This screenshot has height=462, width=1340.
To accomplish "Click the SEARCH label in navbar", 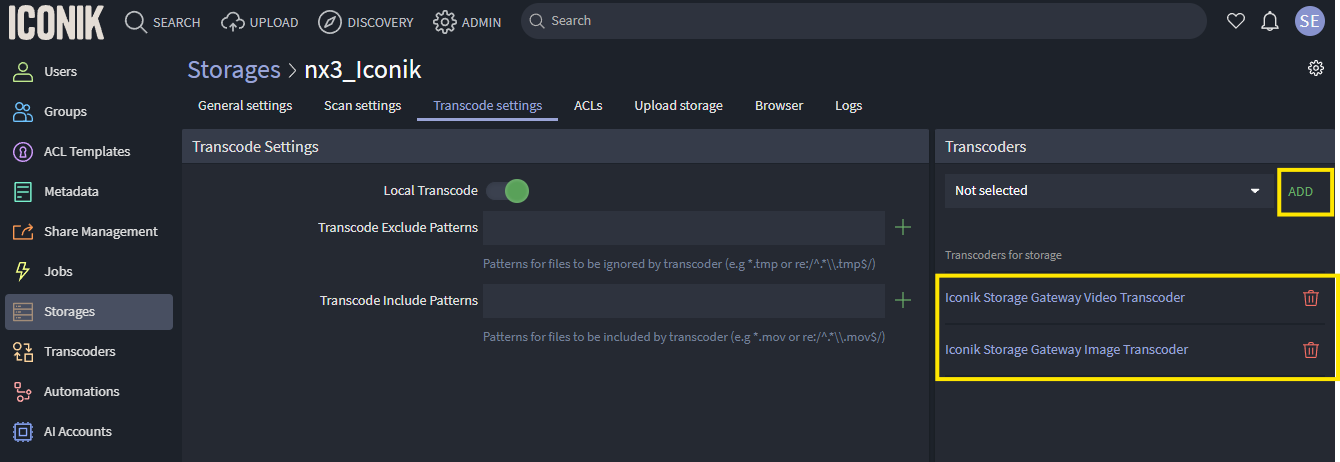I will coord(177,22).
